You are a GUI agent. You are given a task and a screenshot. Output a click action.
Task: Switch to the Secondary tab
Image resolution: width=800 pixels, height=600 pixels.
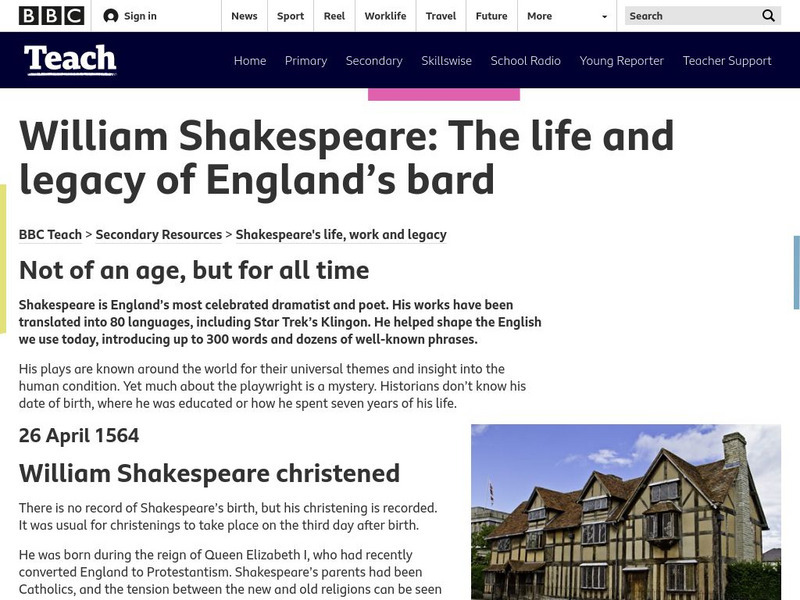(x=374, y=60)
